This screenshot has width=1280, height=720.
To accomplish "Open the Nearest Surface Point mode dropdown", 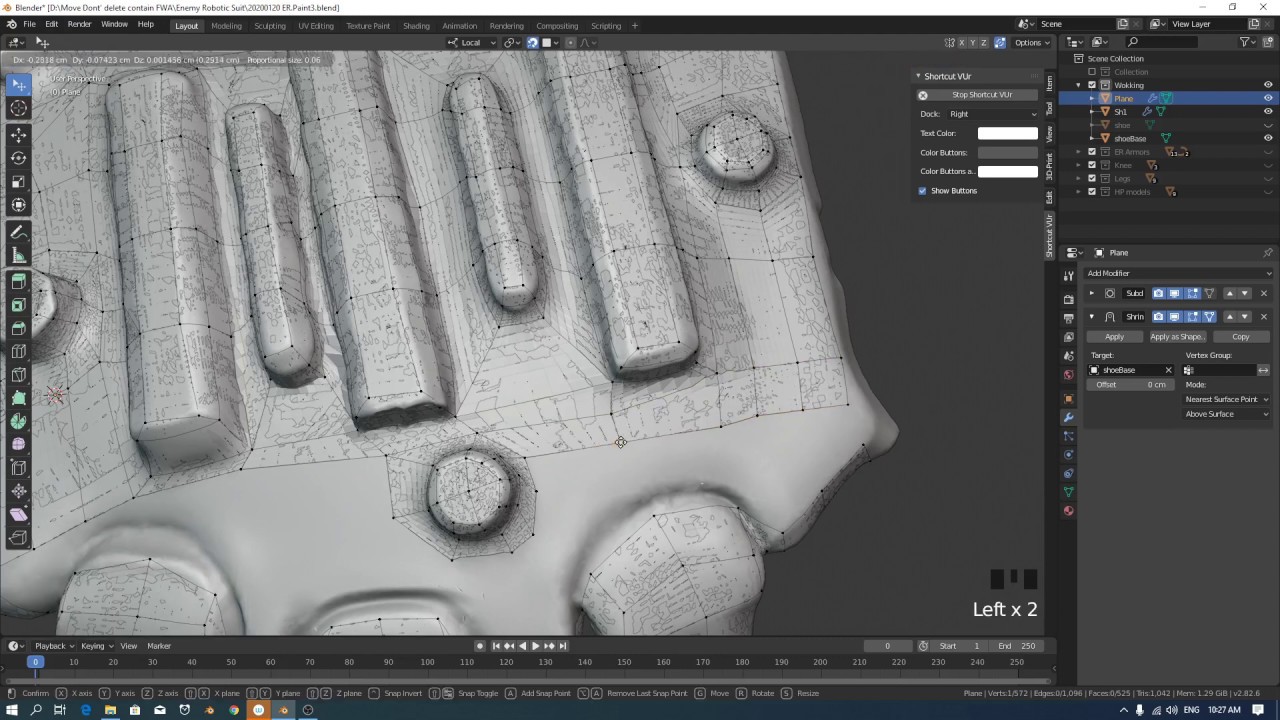I will [1226, 399].
